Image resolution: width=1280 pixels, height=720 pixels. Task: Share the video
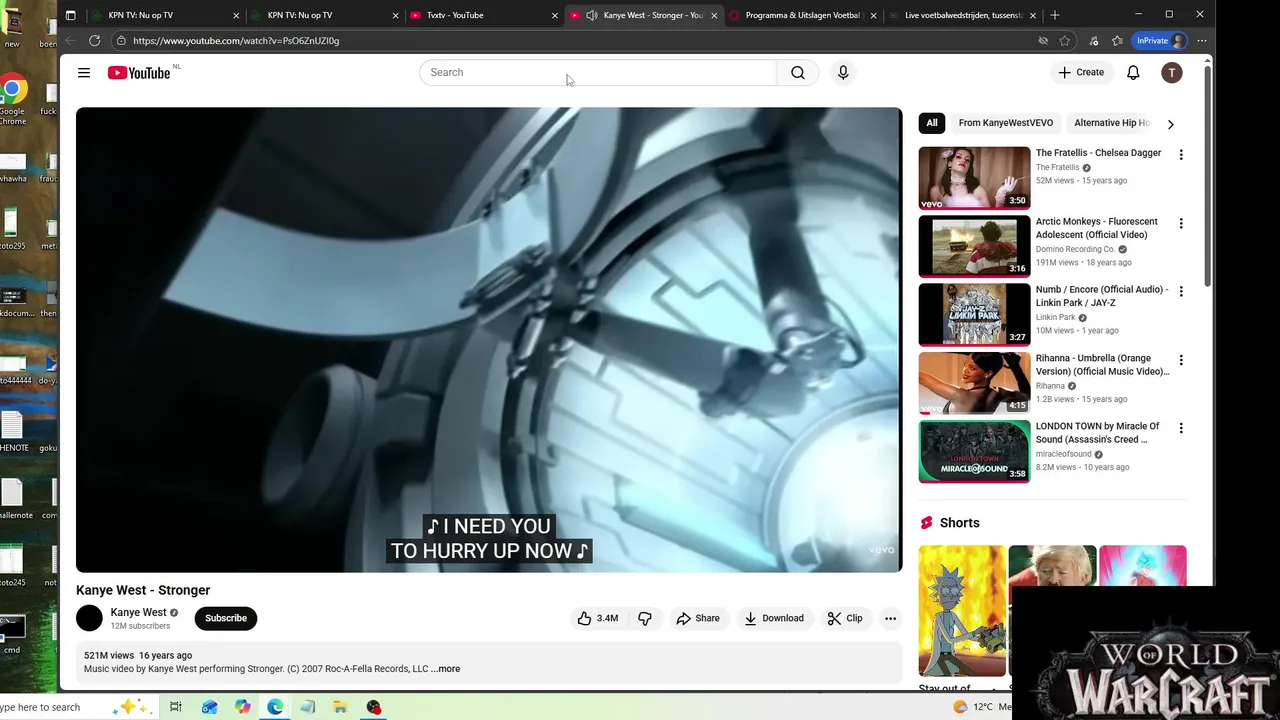point(698,618)
